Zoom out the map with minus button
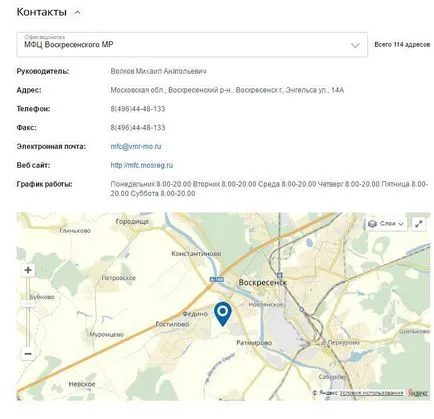The image size is (434, 419). point(28,354)
